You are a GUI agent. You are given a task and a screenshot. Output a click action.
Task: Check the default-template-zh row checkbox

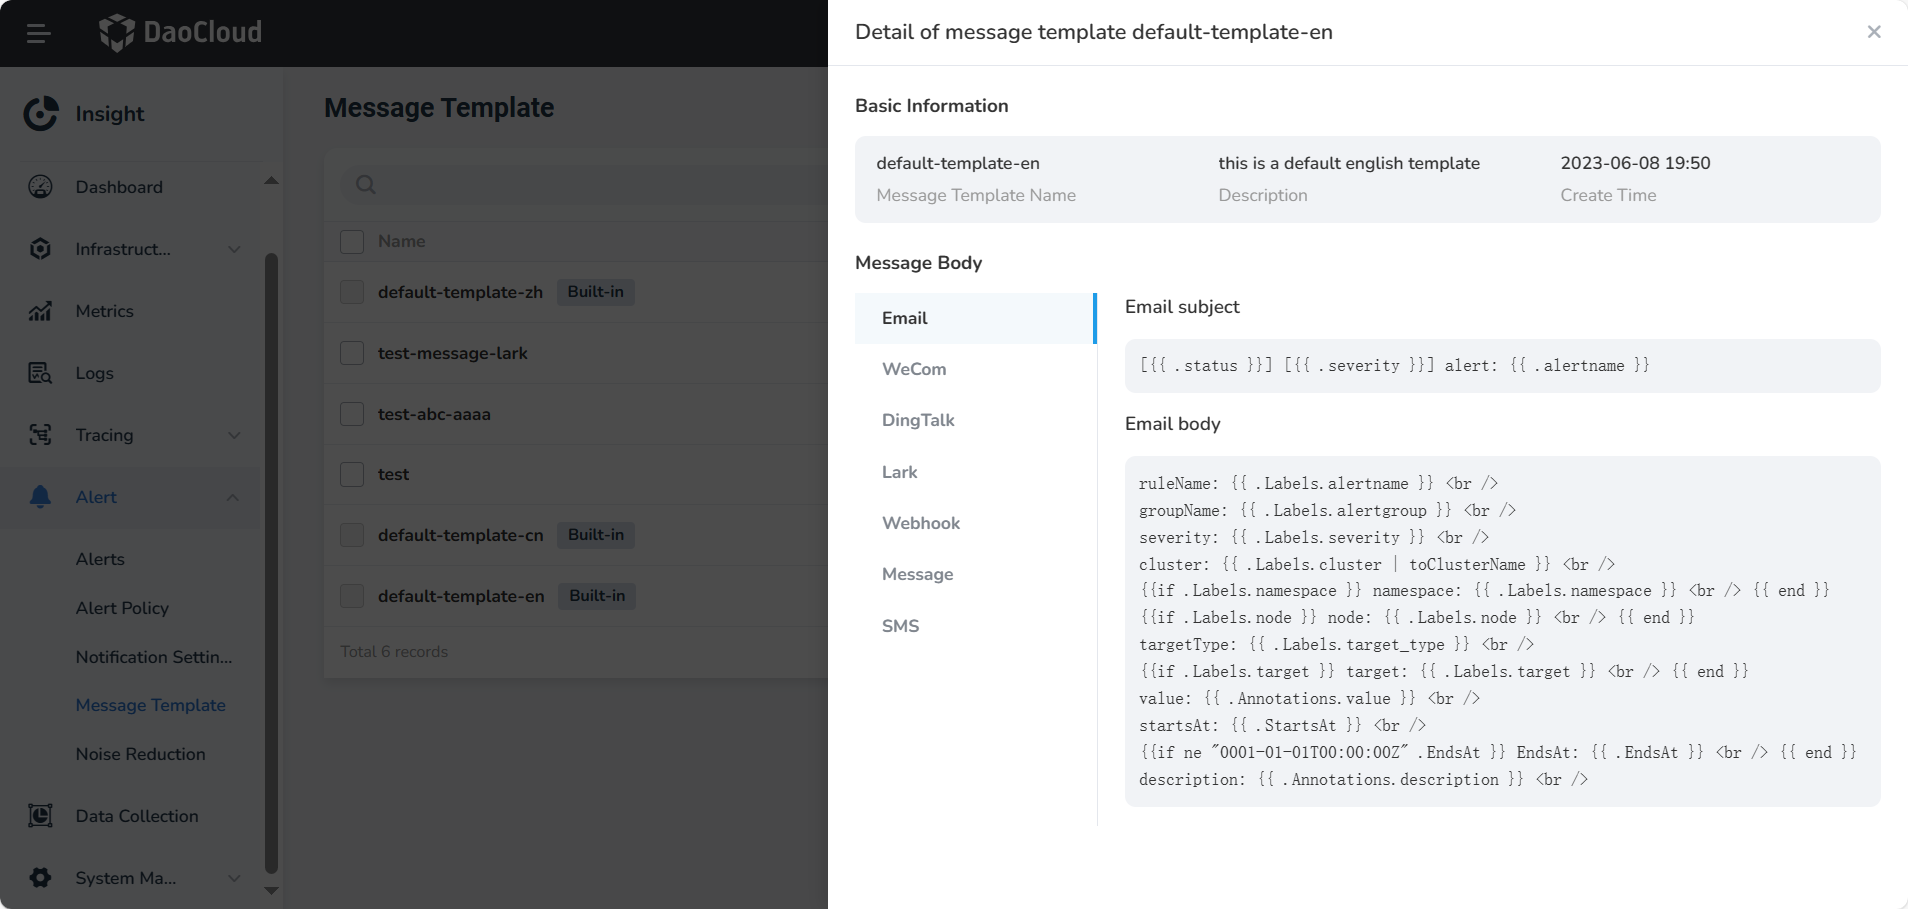[352, 292]
